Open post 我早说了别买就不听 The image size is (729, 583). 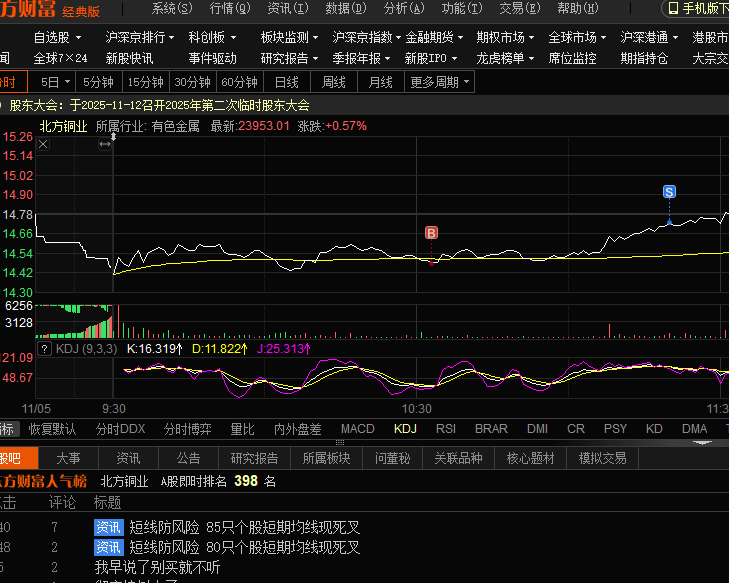pos(158,567)
